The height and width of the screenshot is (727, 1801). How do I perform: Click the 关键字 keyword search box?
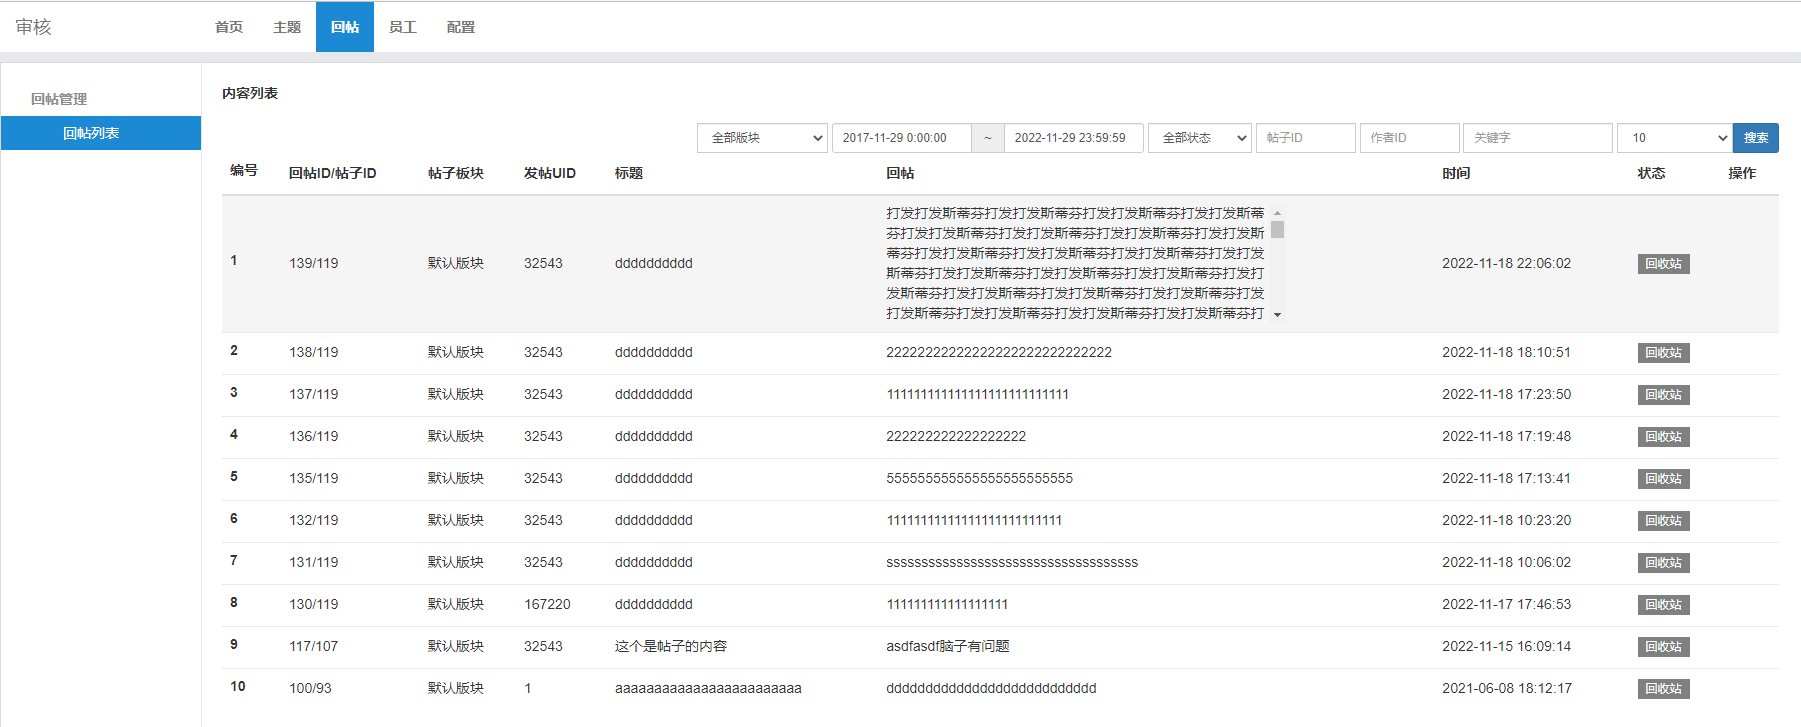1537,138
